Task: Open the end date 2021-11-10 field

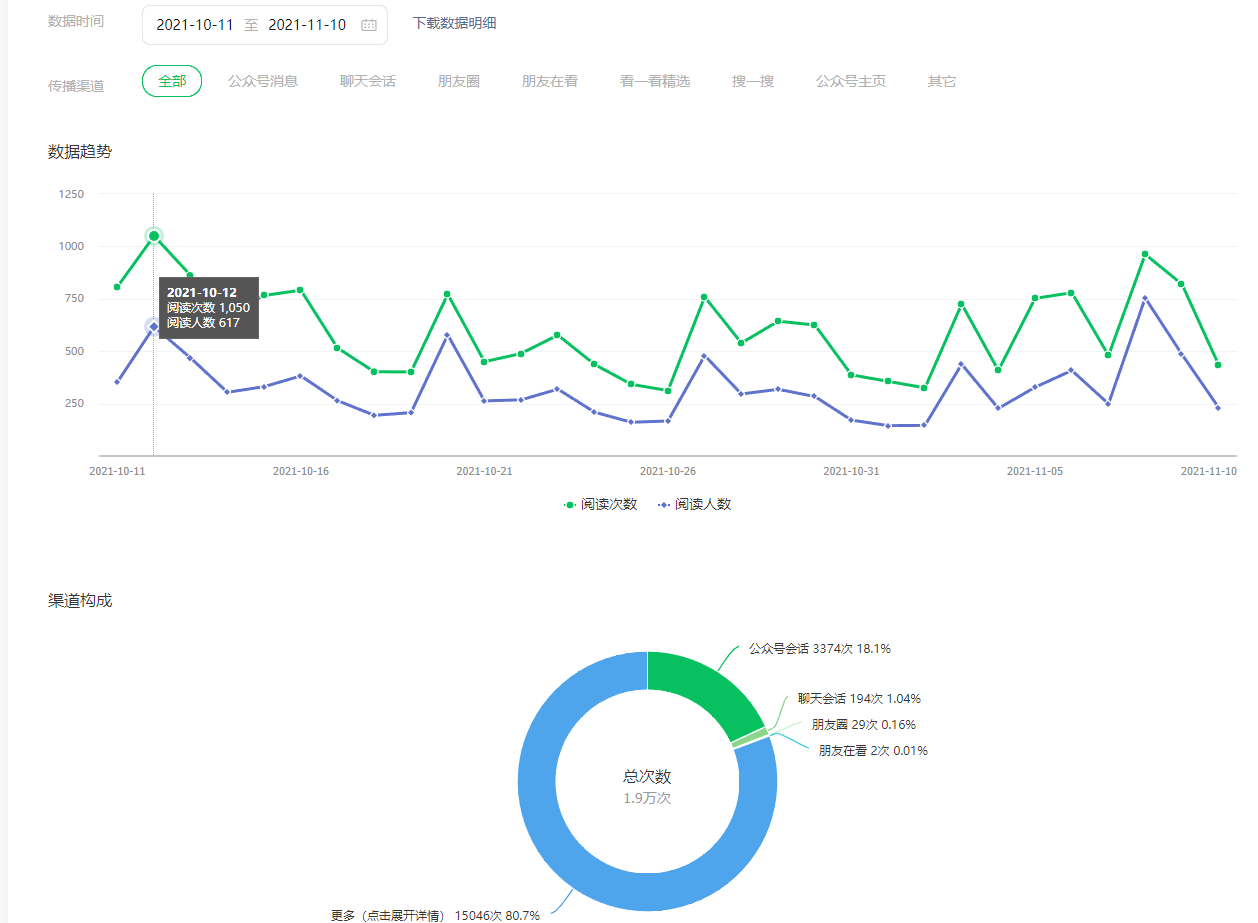Action: [x=307, y=25]
